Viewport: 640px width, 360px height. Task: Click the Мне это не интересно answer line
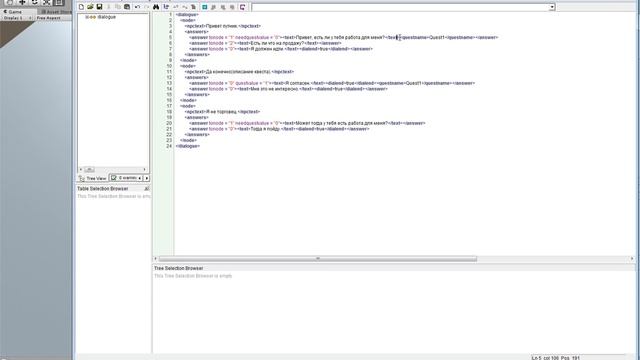coord(288,89)
